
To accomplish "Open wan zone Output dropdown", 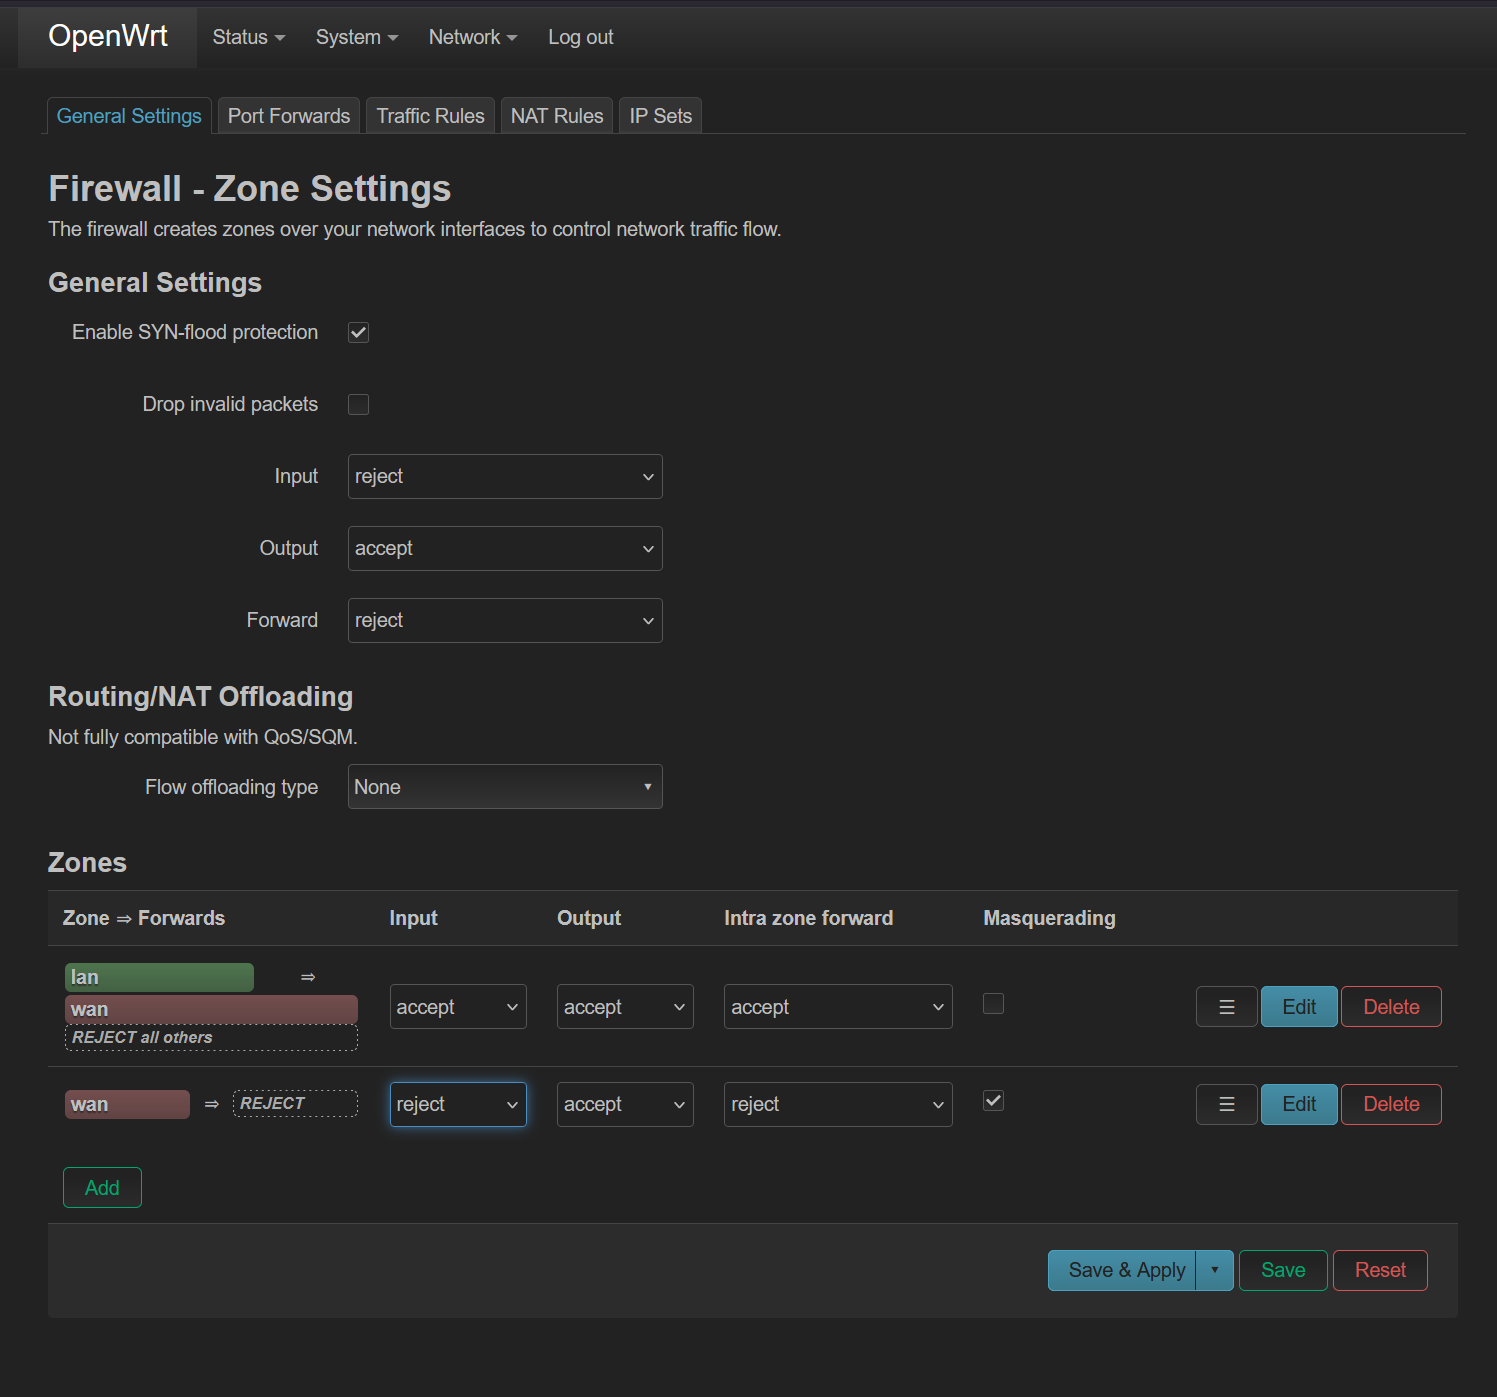I will pos(625,1104).
